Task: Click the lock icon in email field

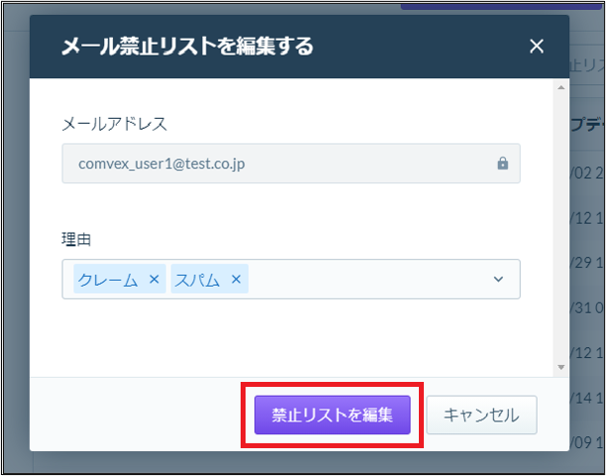Action: pyautogui.click(x=502, y=163)
